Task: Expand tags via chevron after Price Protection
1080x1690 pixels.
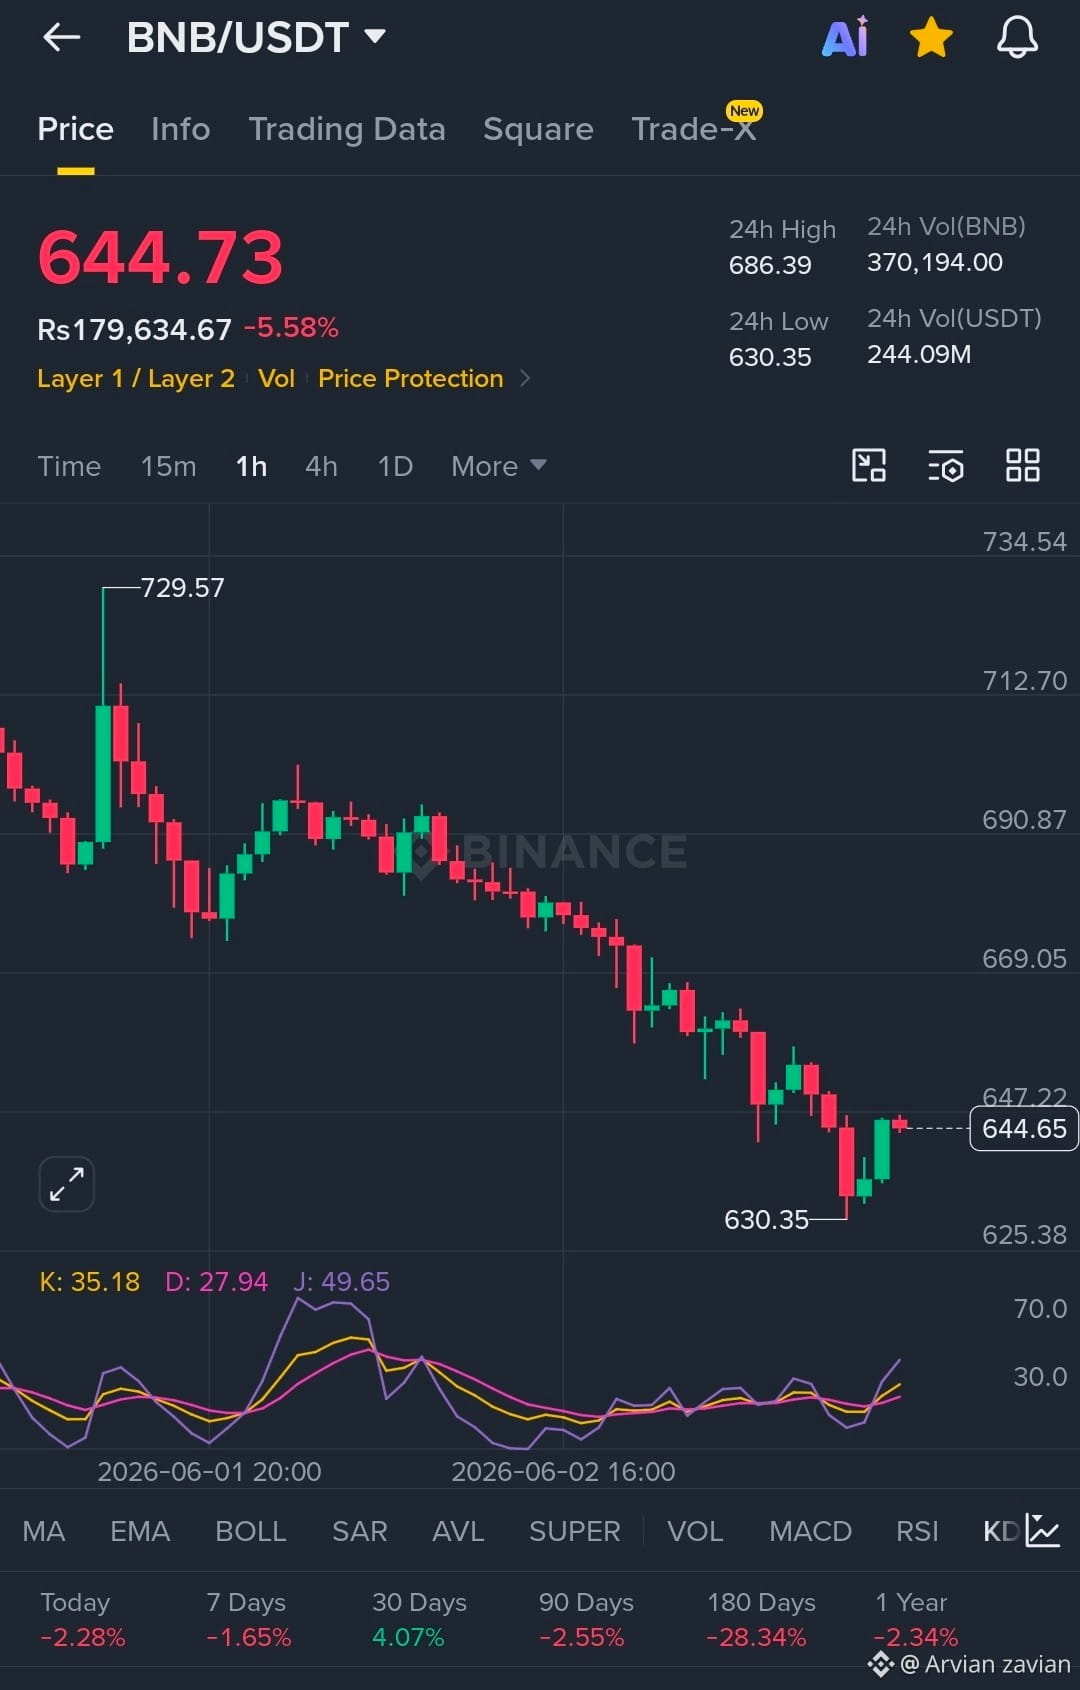Action: (x=525, y=379)
